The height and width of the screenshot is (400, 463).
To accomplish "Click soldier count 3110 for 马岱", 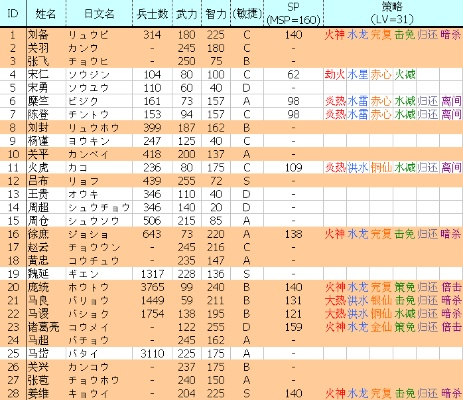I will coord(152,354).
